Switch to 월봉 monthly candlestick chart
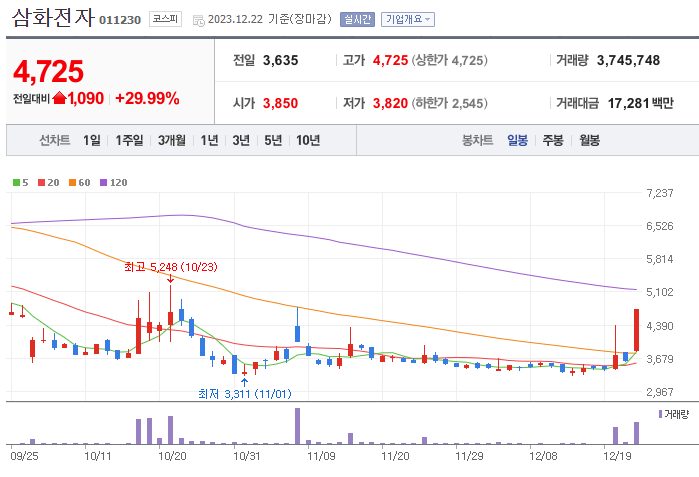The image size is (699, 477). pos(589,140)
